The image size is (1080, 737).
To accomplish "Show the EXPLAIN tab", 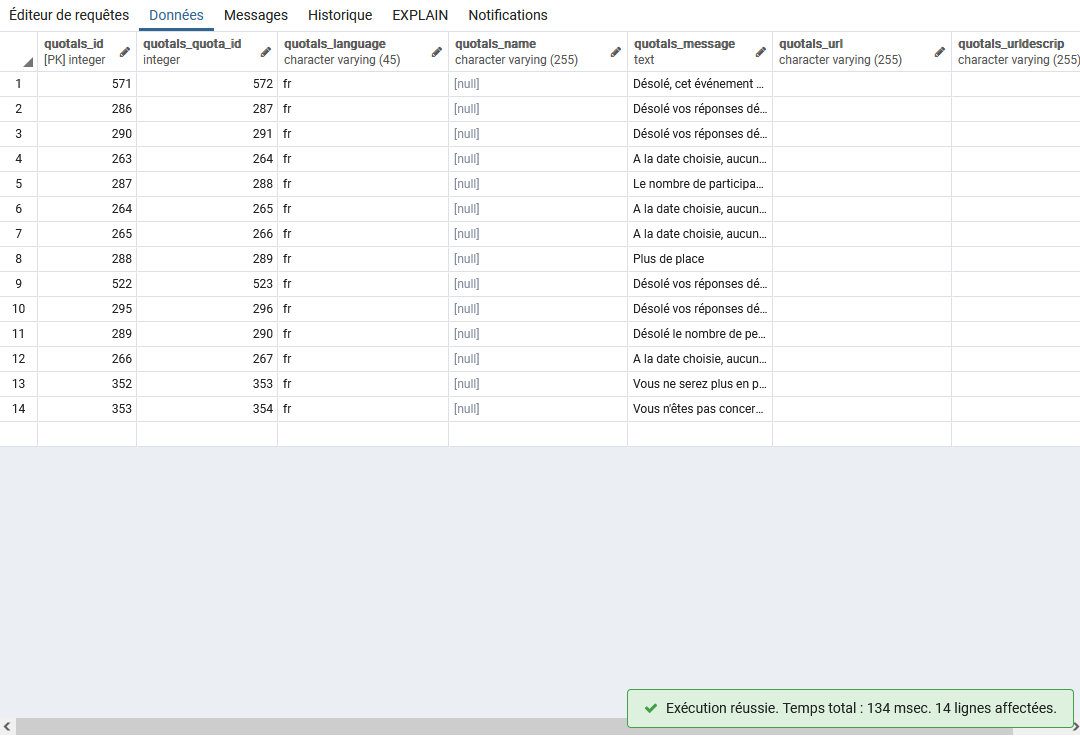I will [420, 15].
